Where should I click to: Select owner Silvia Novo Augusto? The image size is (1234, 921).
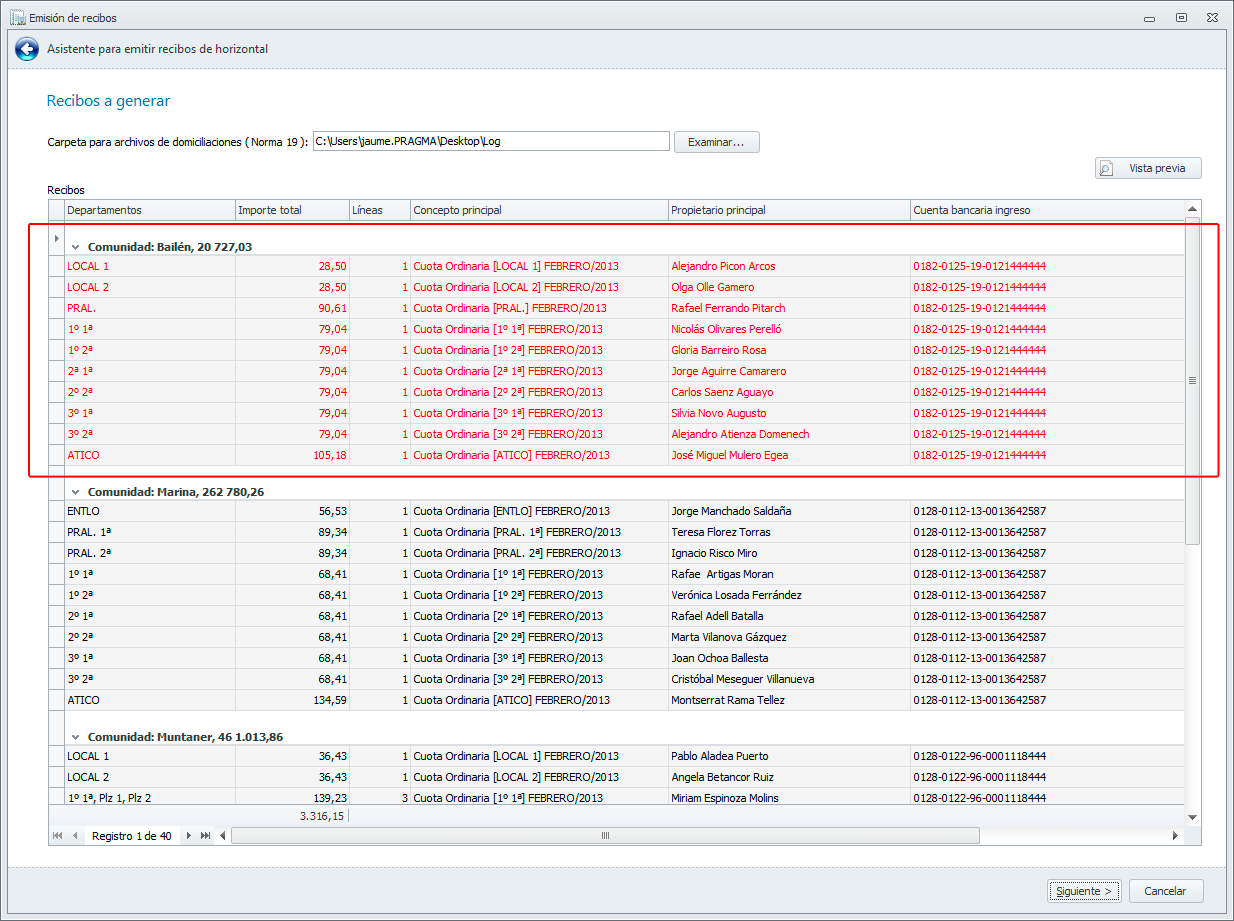point(719,413)
